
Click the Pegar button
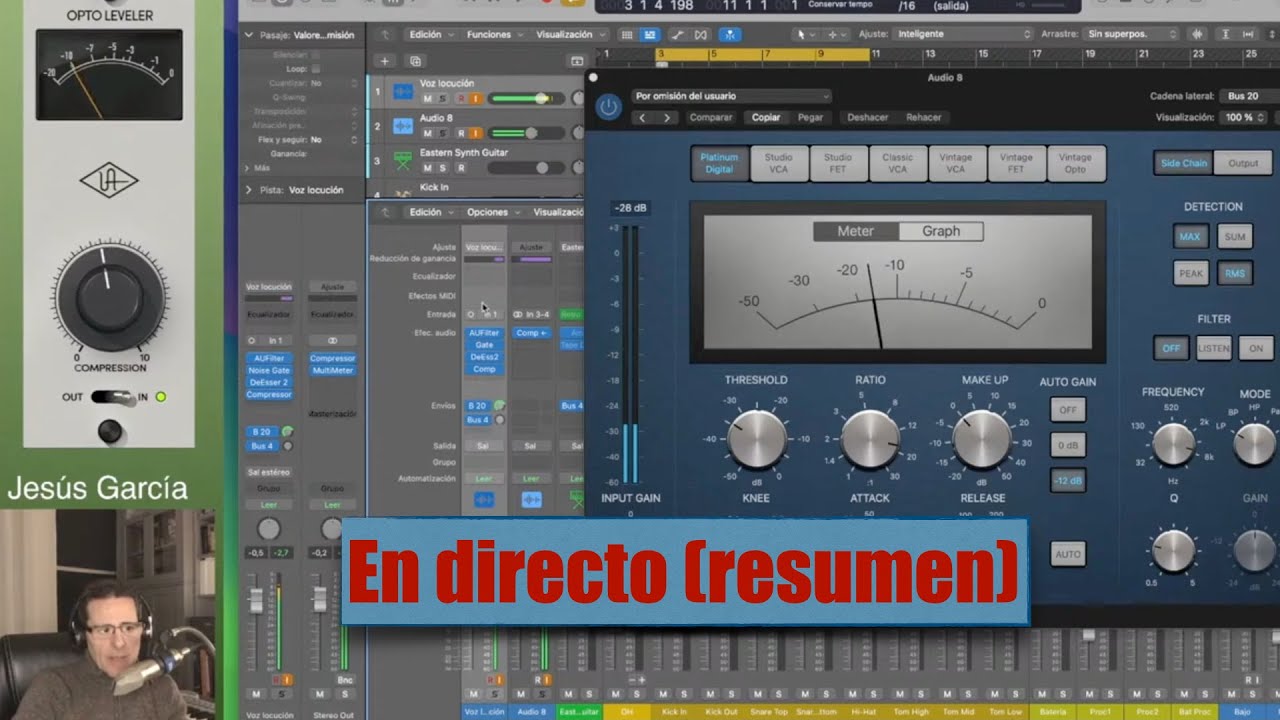click(811, 117)
